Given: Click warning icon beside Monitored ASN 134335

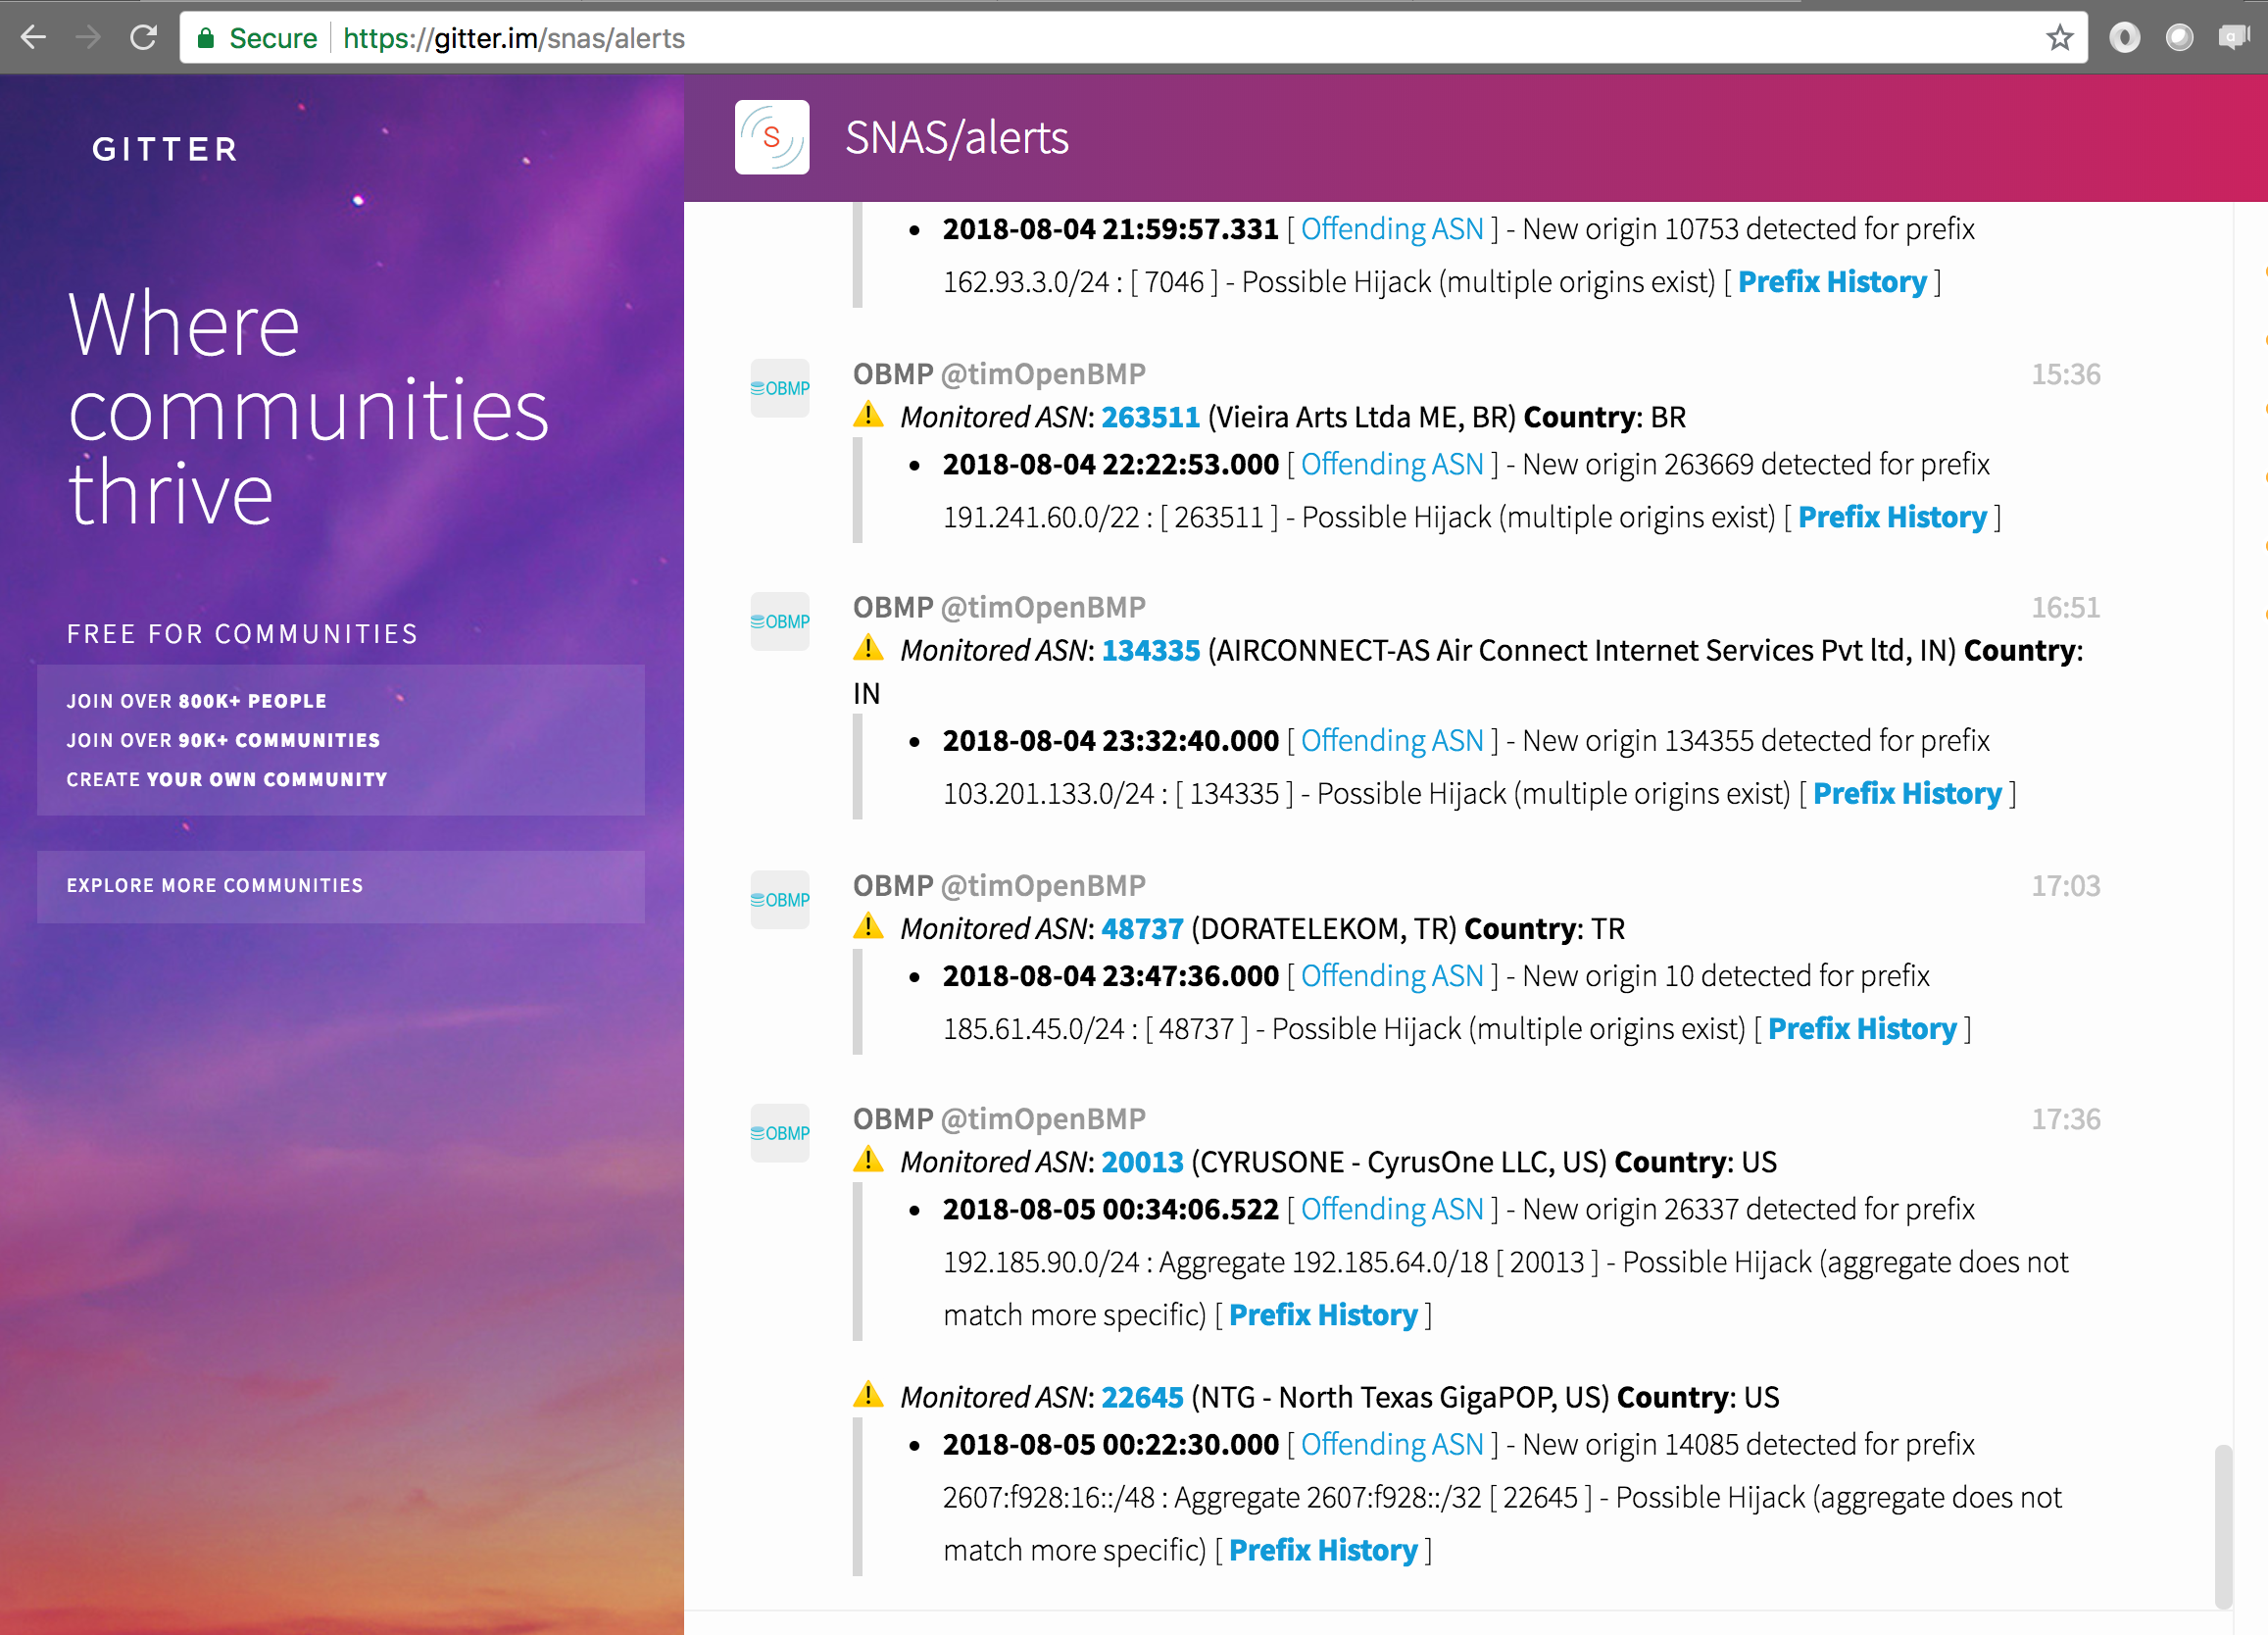Looking at the screenshot, I should coord(868,648).
